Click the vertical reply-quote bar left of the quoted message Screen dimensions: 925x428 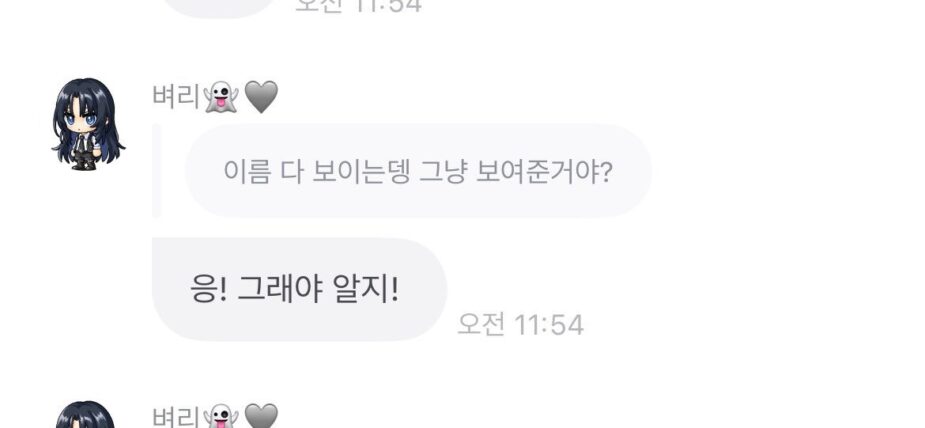156,171
